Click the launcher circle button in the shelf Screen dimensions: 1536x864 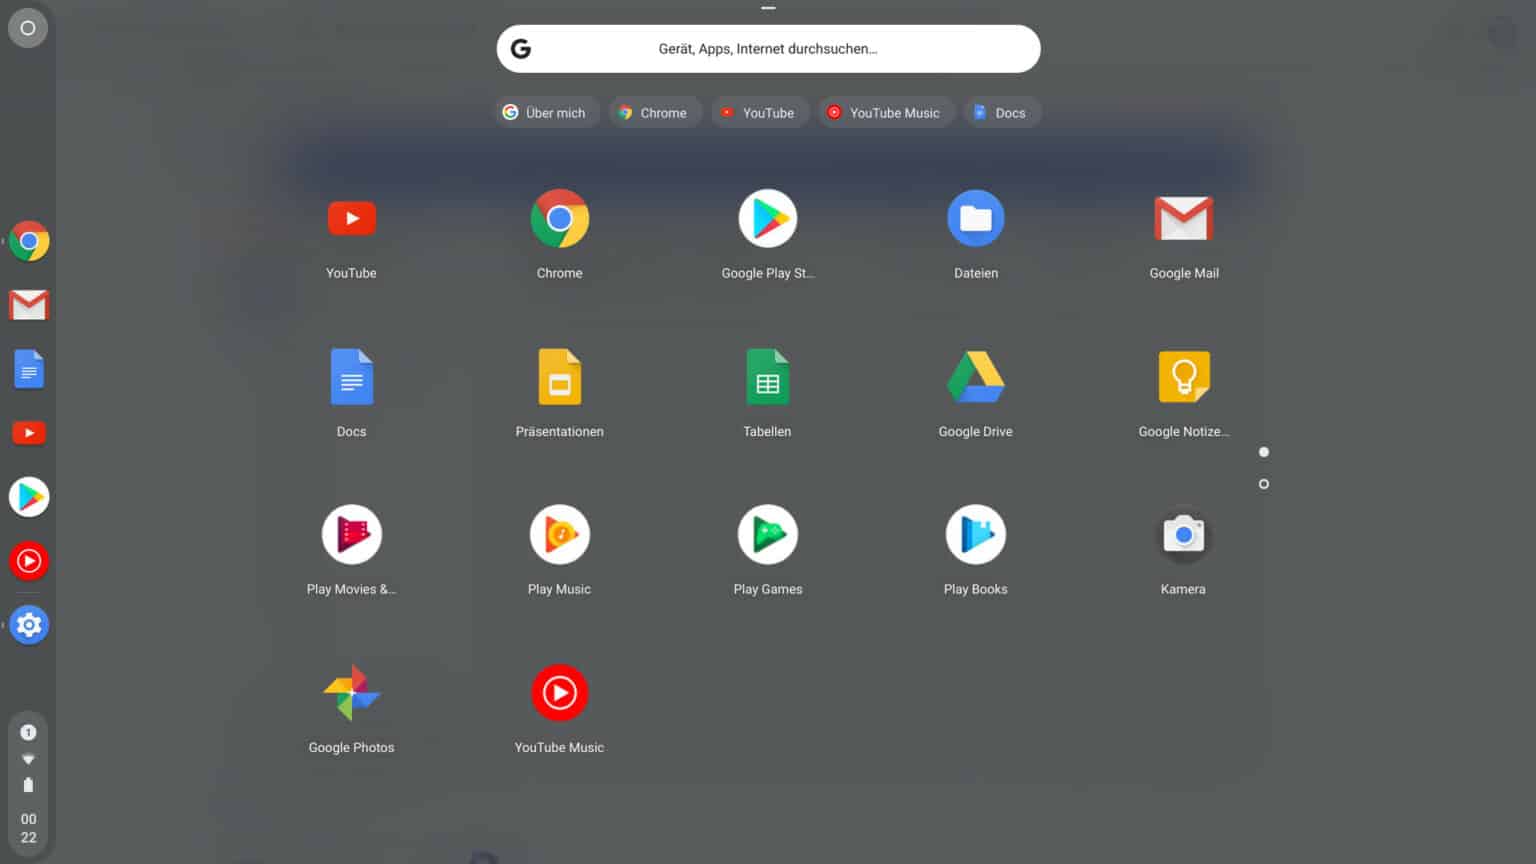point(28,28)
